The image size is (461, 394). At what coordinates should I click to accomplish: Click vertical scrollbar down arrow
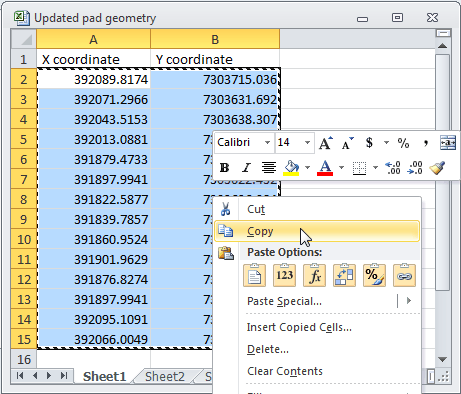coord(442,359)
